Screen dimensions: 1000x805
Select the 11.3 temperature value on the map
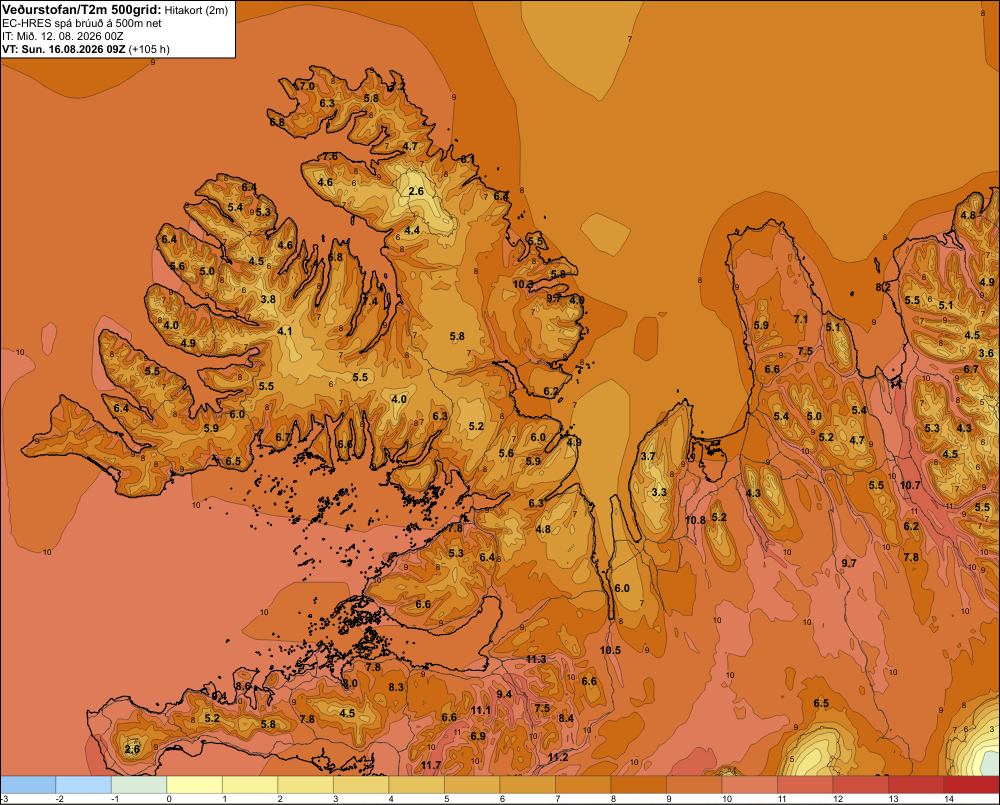pos(536,659)
